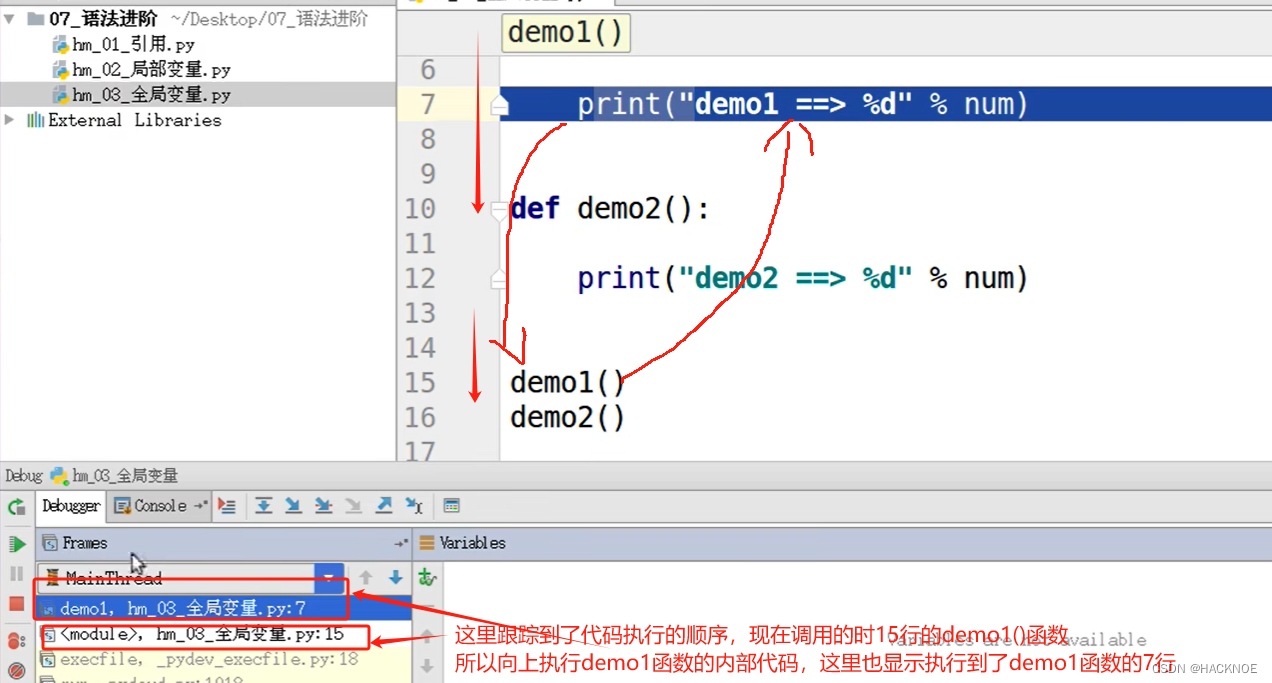Image resolution: width=1272 pixels, height=683 pixels.
Task: Click the new watch glasses icon
Action: pyautogui.click(x=427, y=578)
